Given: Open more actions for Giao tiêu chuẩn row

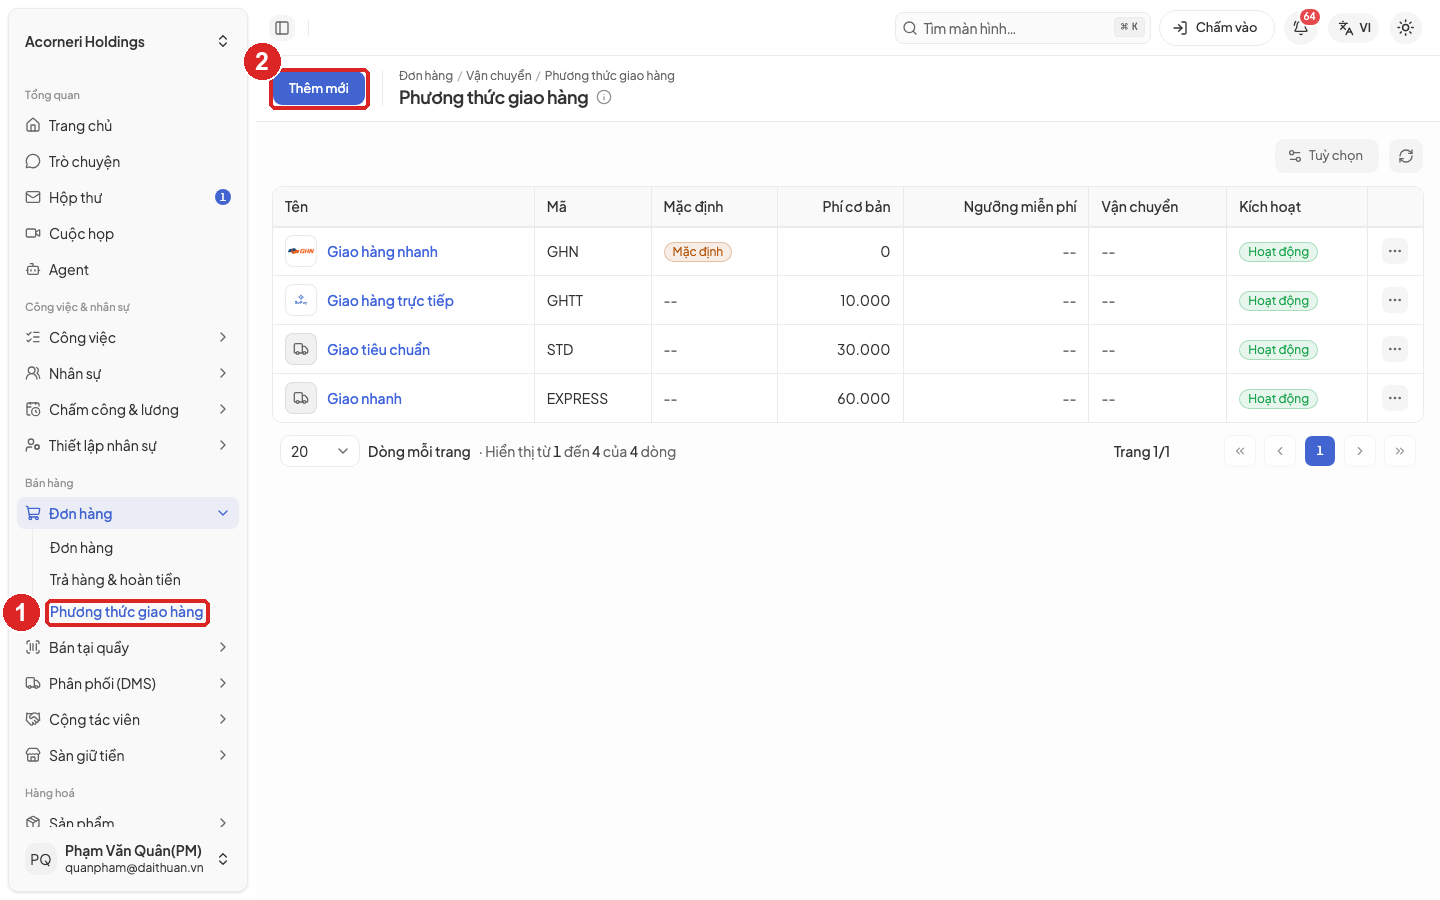Looking at the screenshot, I should tap(1395, 349).
